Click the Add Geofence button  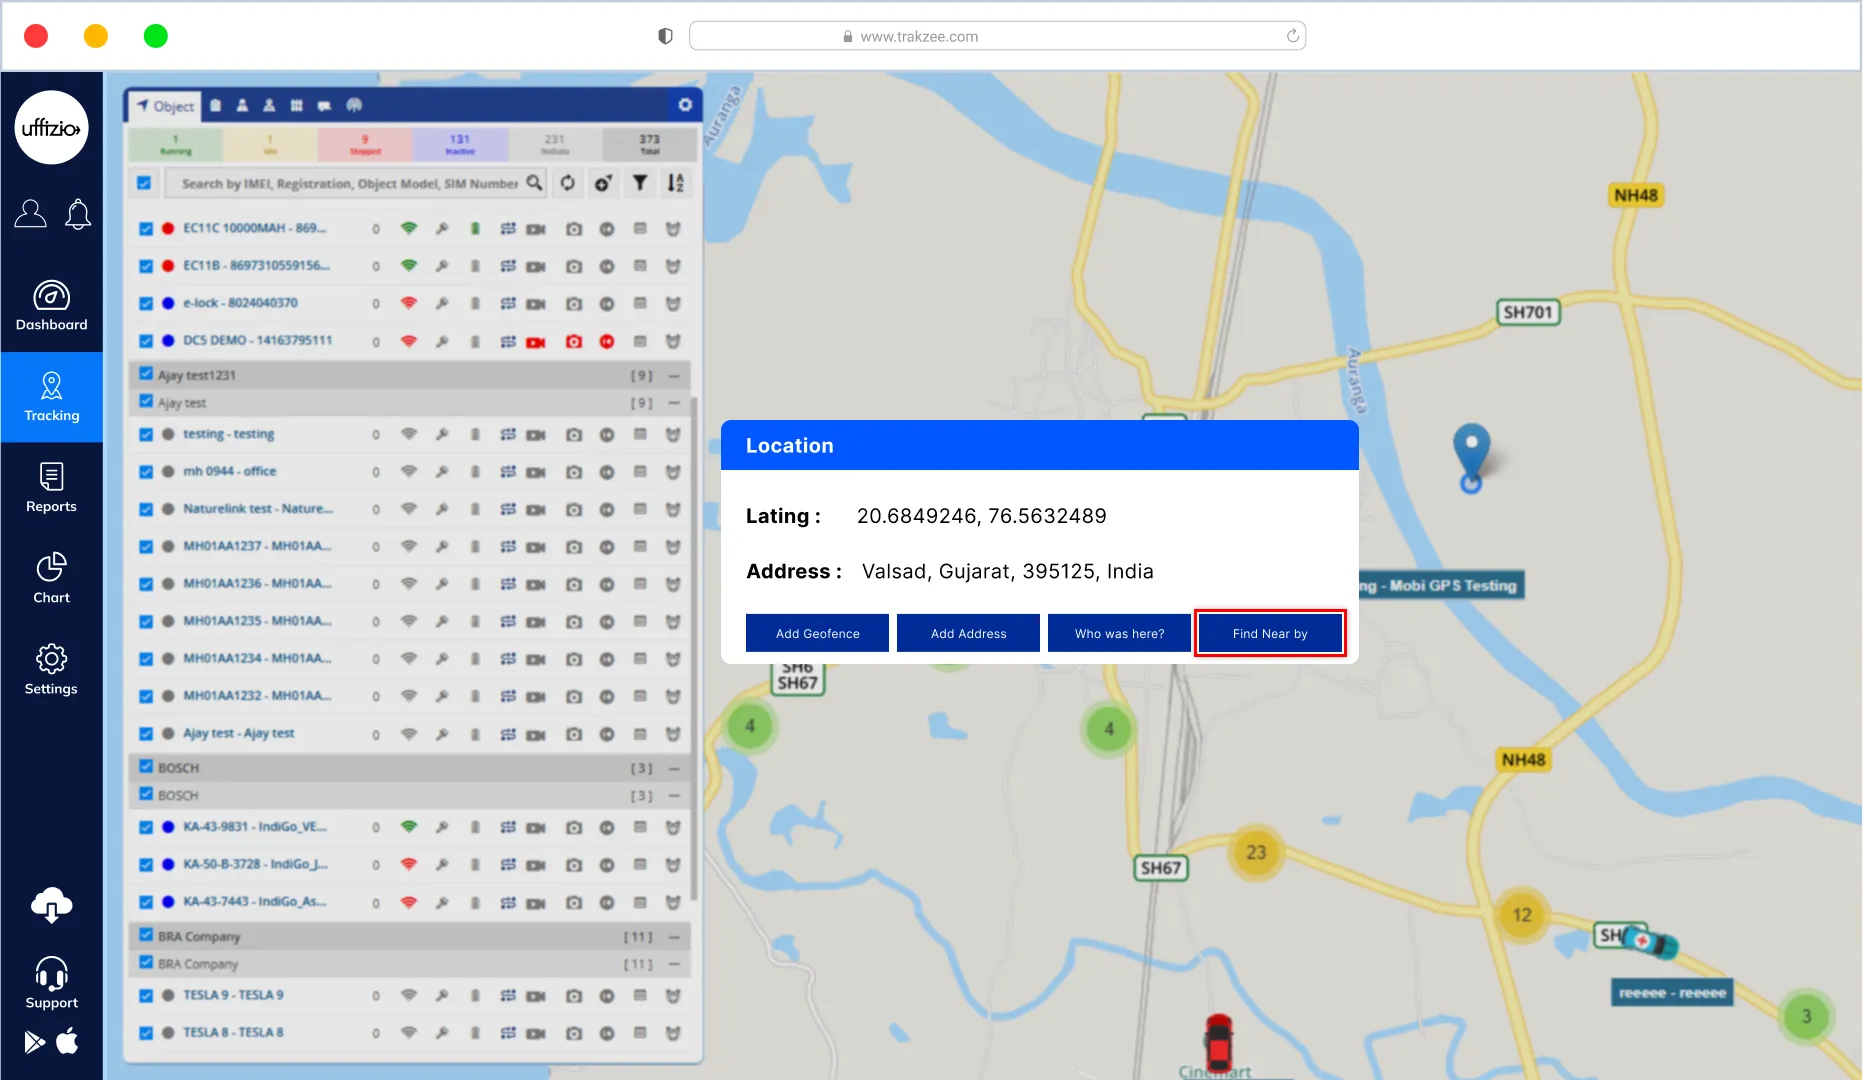point(817,633)
